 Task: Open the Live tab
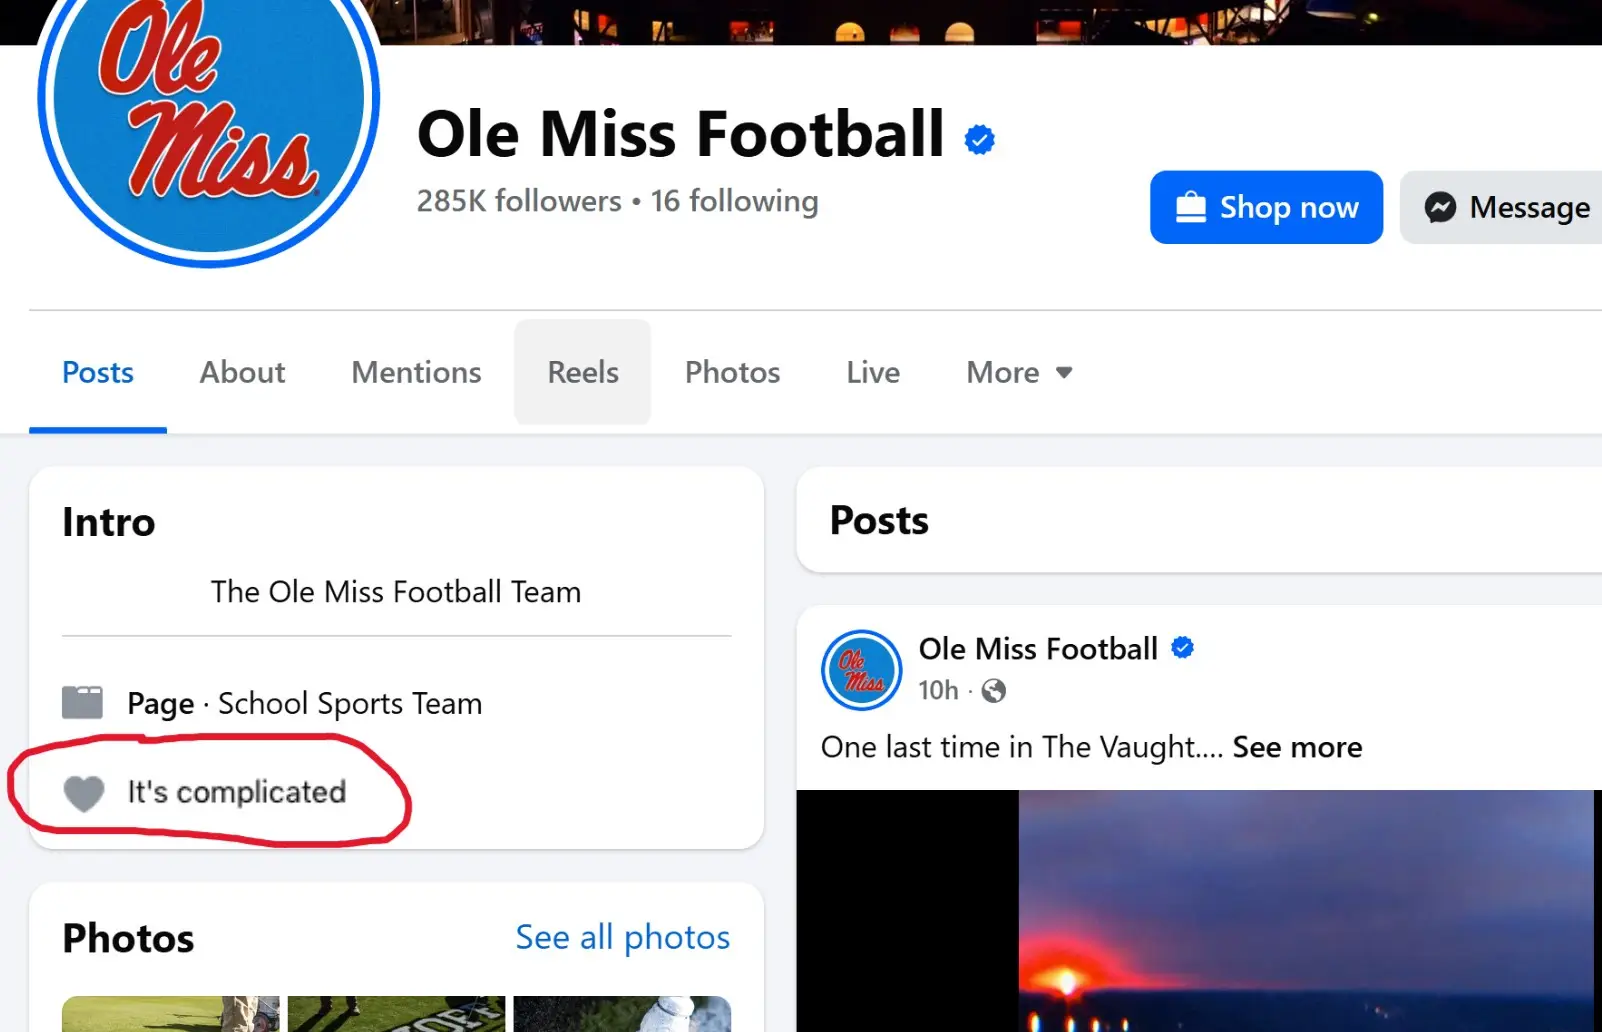point(873,373)
